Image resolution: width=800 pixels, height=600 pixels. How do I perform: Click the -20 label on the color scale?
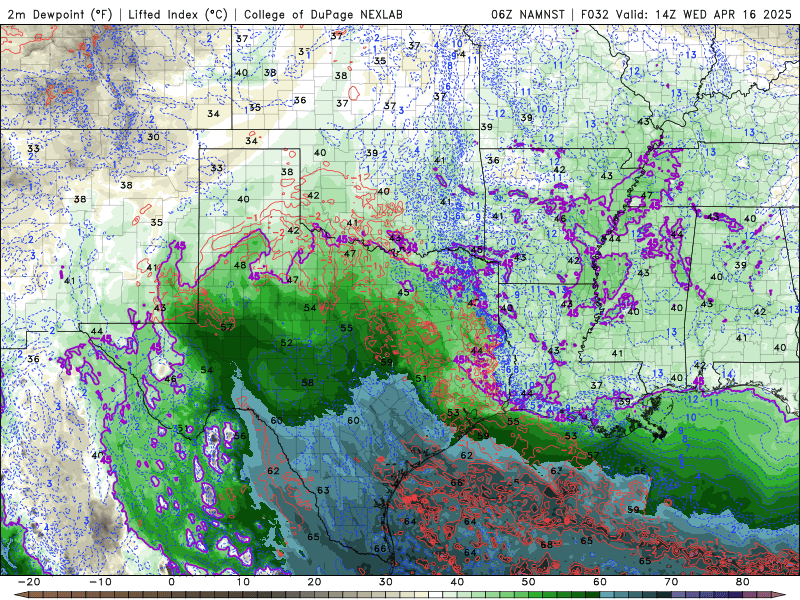(29, 582)
